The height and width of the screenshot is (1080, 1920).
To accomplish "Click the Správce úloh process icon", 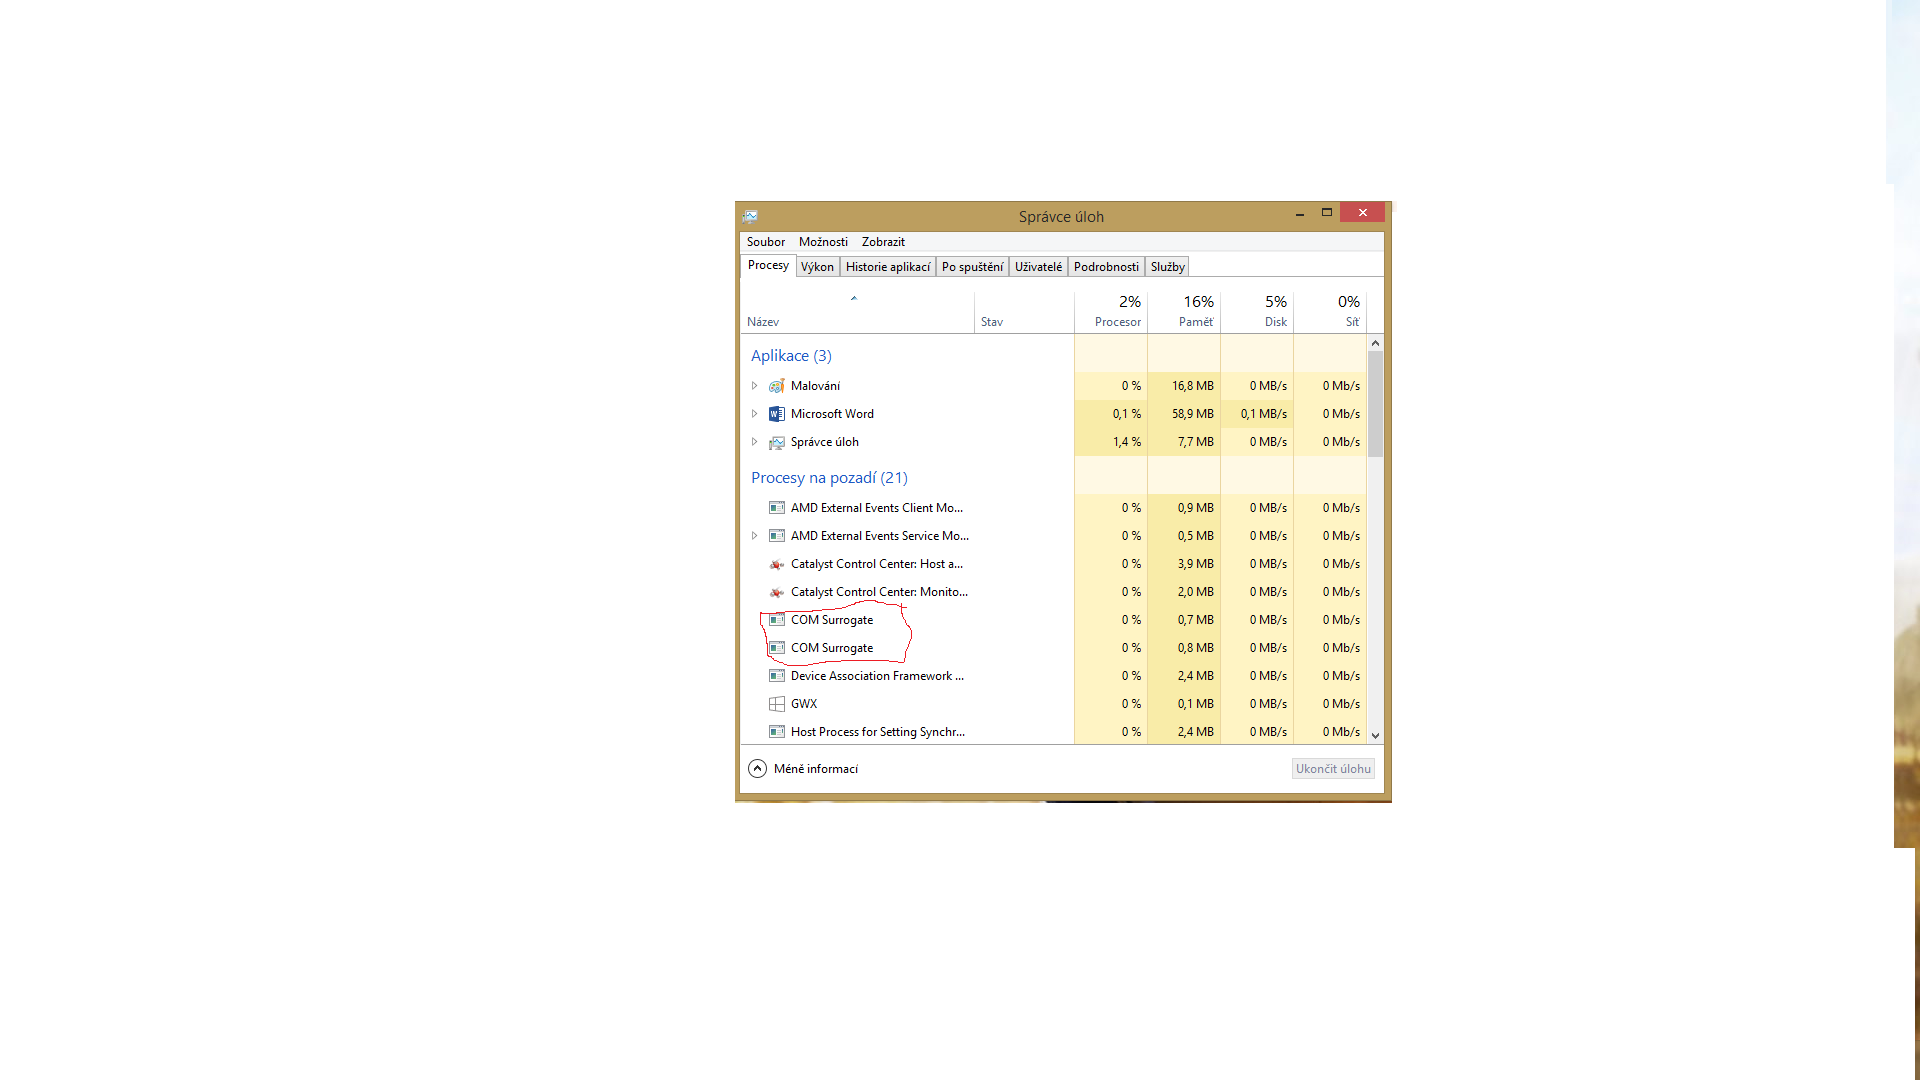I will point(776,442).
